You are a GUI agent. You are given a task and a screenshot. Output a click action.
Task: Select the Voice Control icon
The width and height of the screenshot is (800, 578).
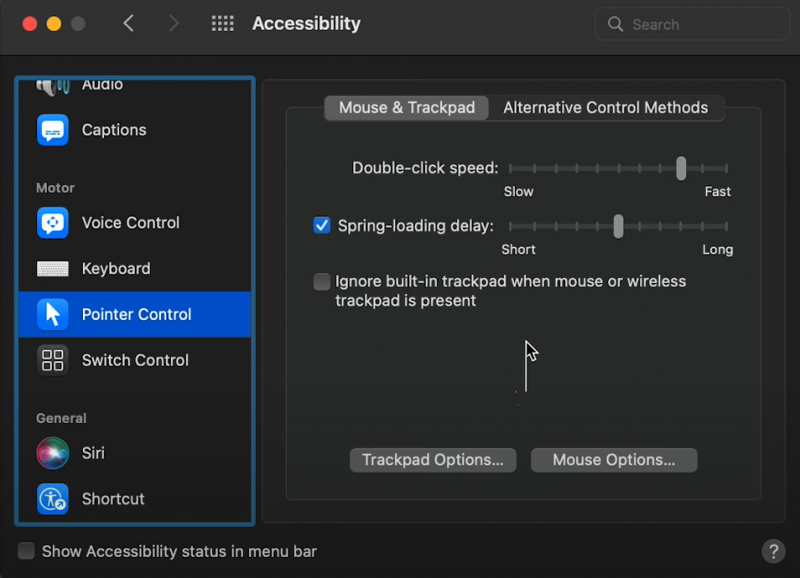click(x=53, y=222)
